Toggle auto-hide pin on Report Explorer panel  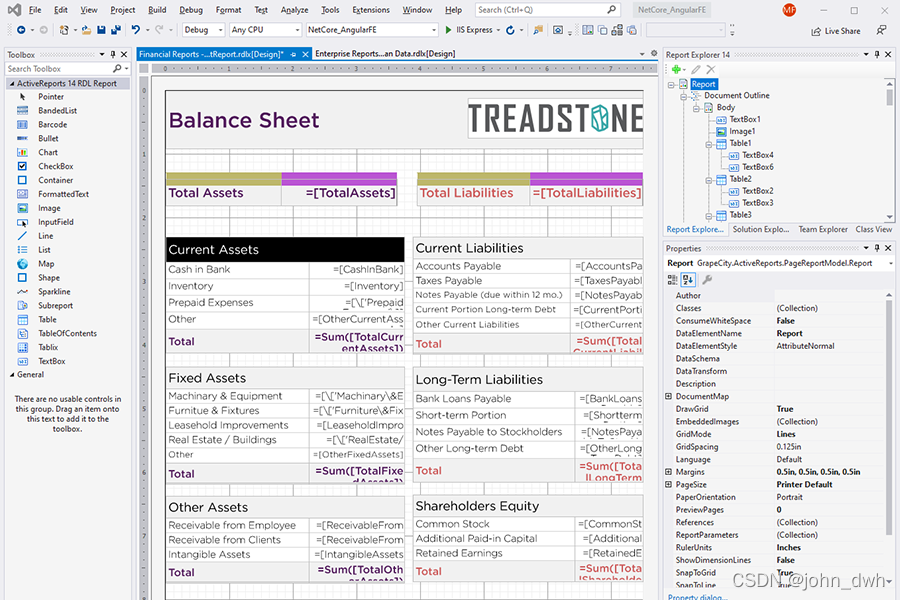(877, 55)
